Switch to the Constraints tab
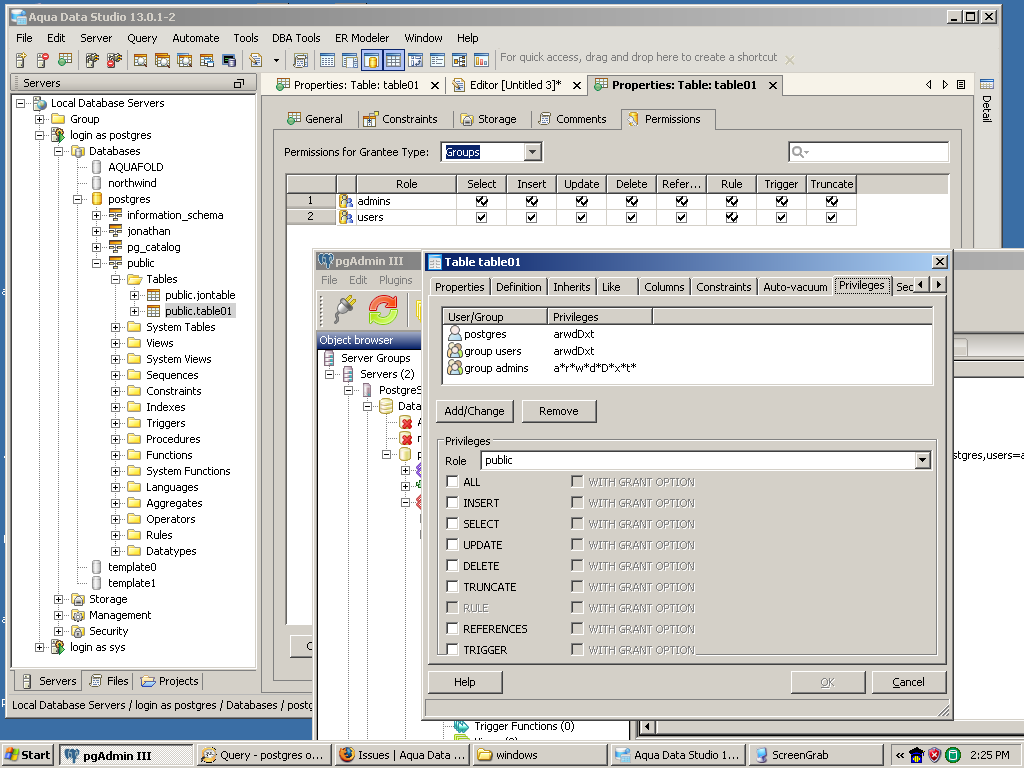The width and height of the screenshot is (1024, 768). [400, 119]
